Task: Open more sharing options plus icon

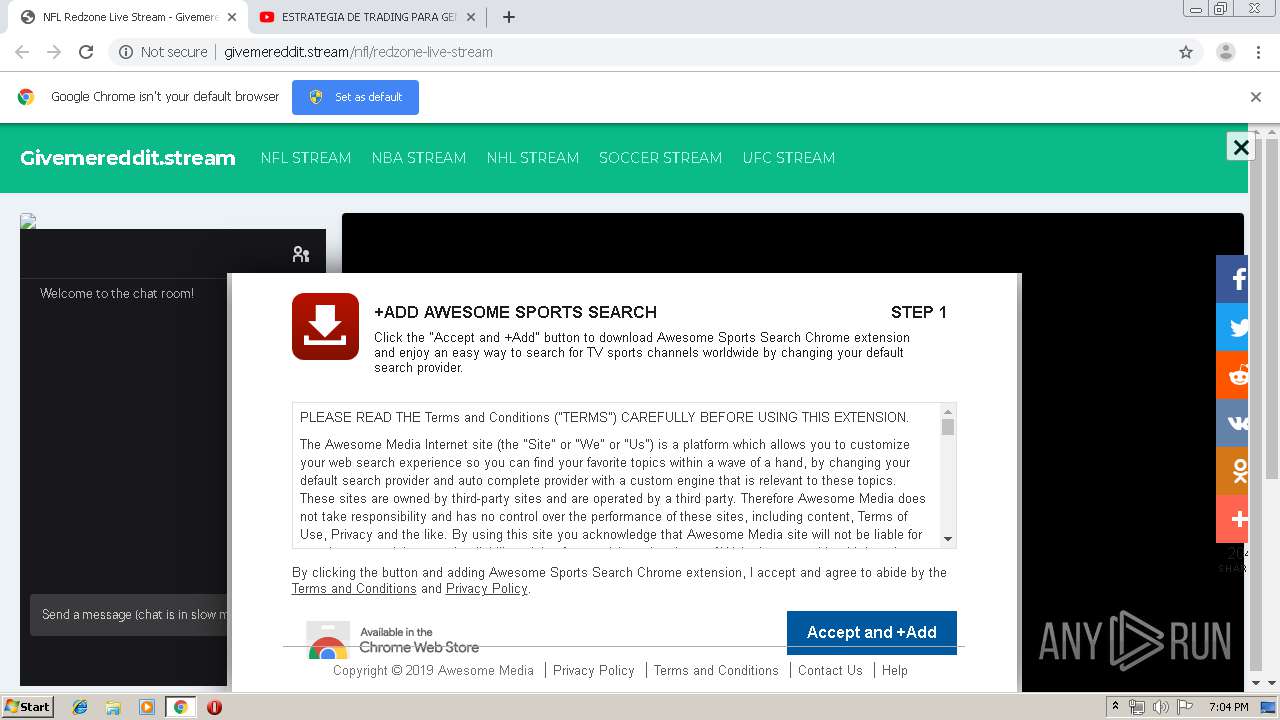Action: click(1232, 519)
